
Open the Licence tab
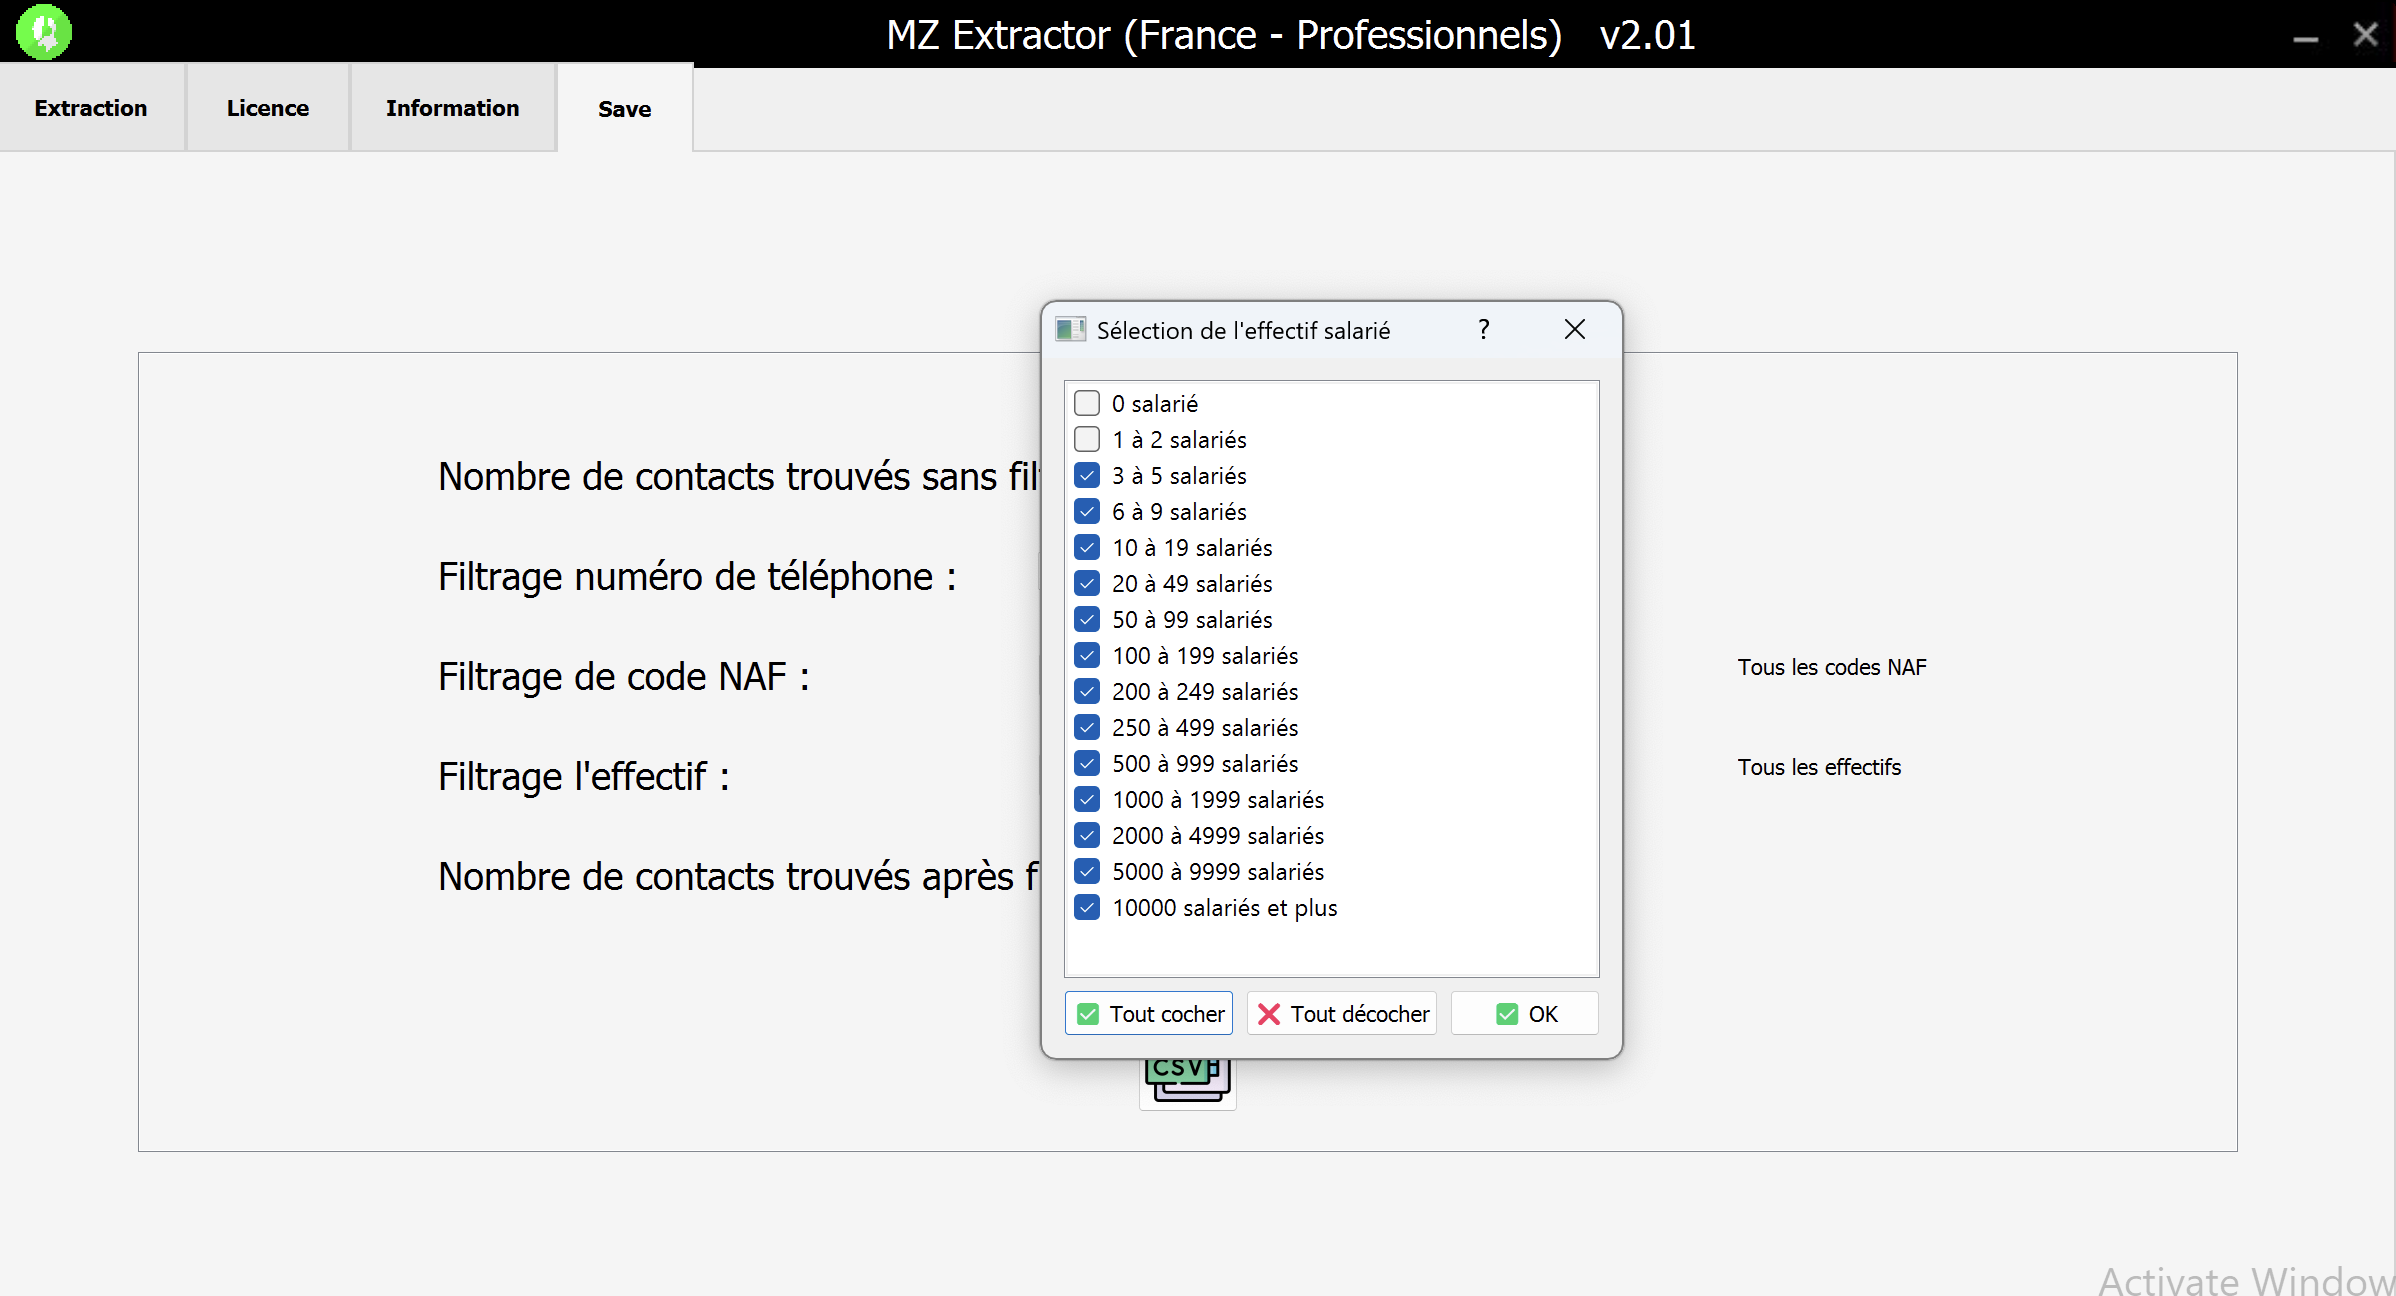267,108
